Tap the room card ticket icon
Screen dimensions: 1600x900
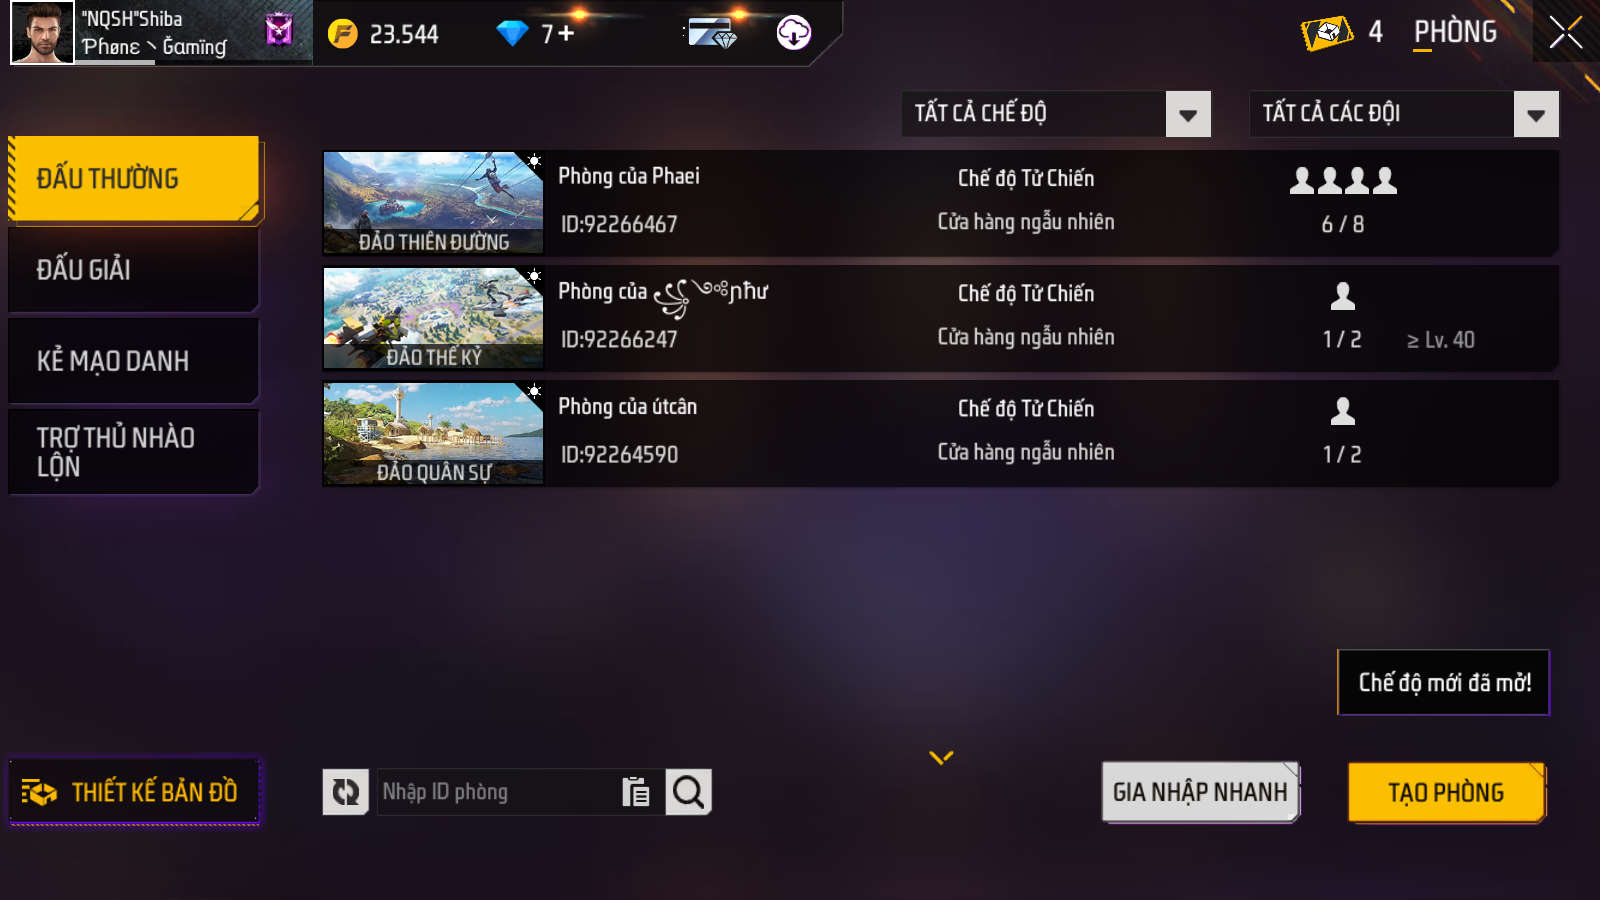click(1327, 33)
